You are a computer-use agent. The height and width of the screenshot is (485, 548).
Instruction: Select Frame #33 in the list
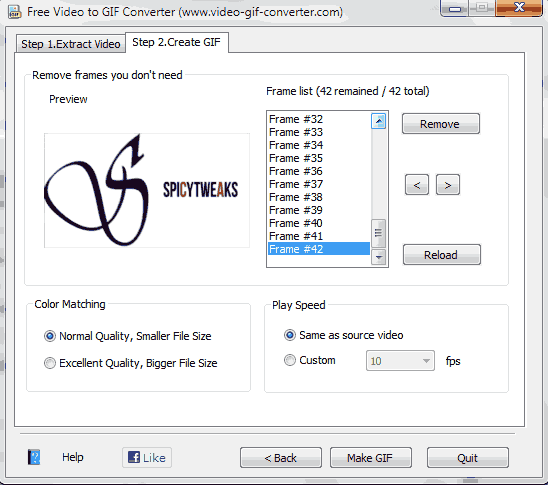(x=319, y=132)
